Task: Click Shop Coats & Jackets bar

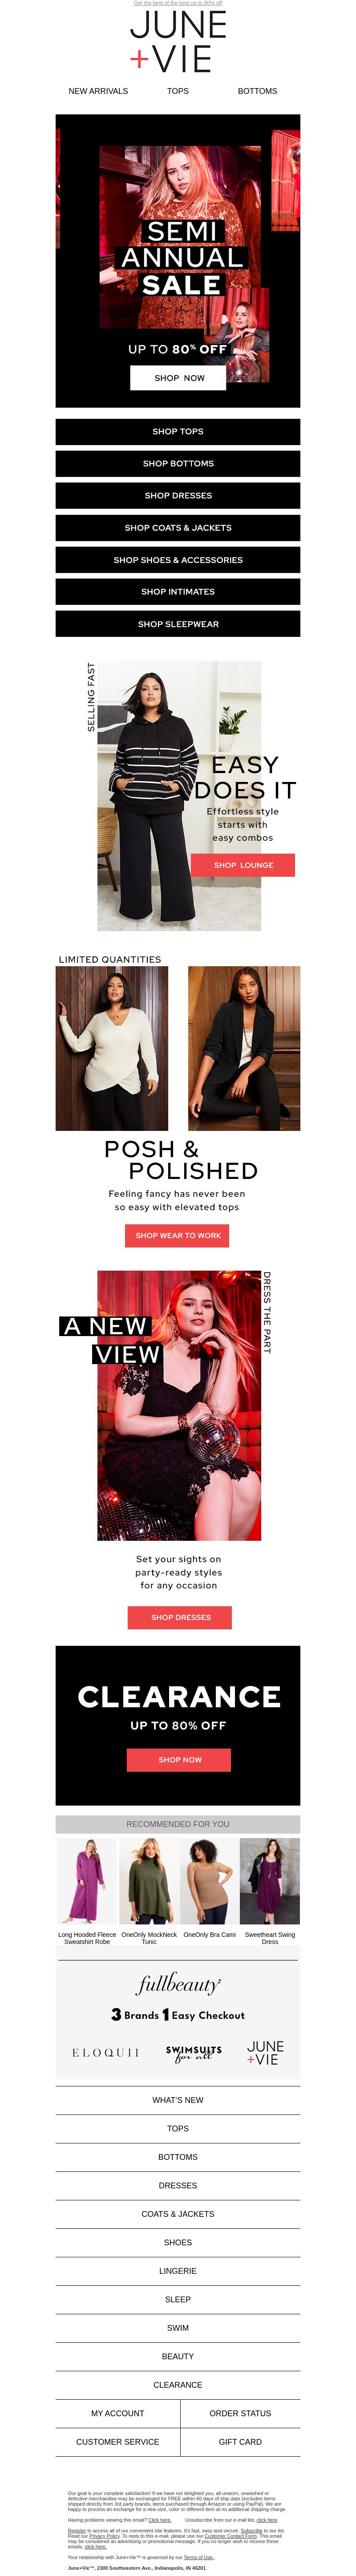Action: click(178, 528)
